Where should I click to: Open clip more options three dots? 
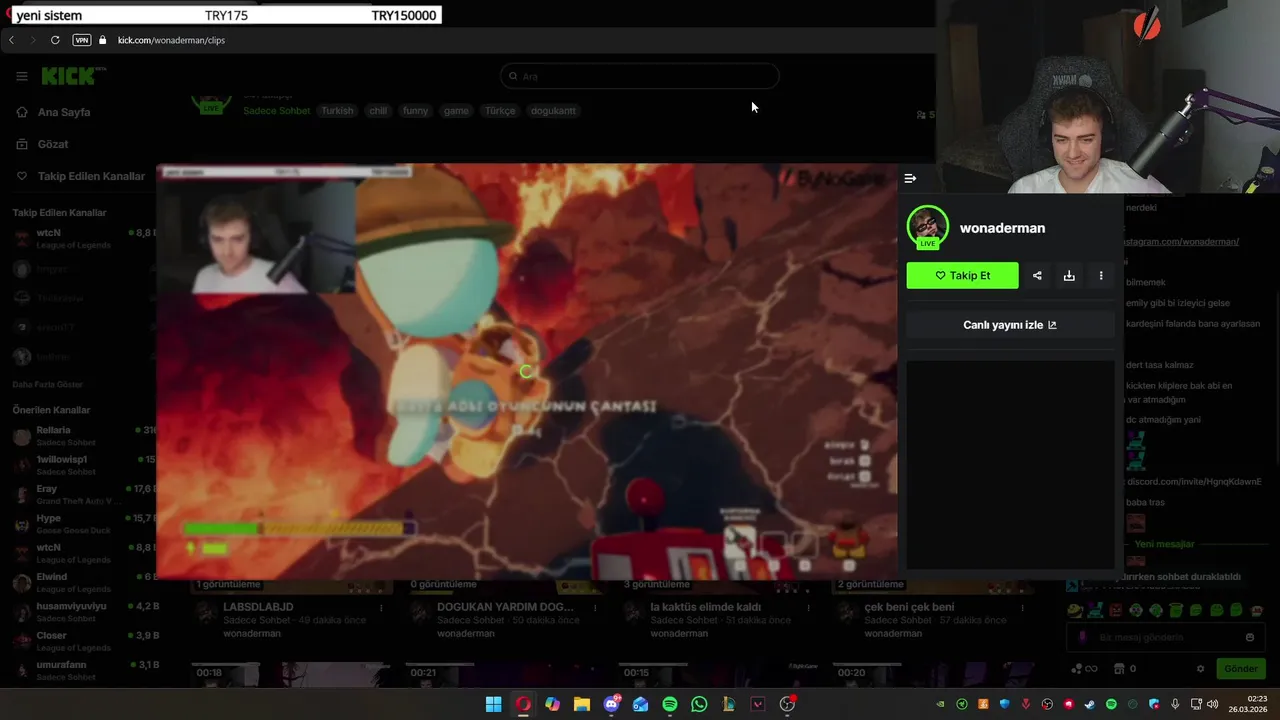tap(1101, 276)
